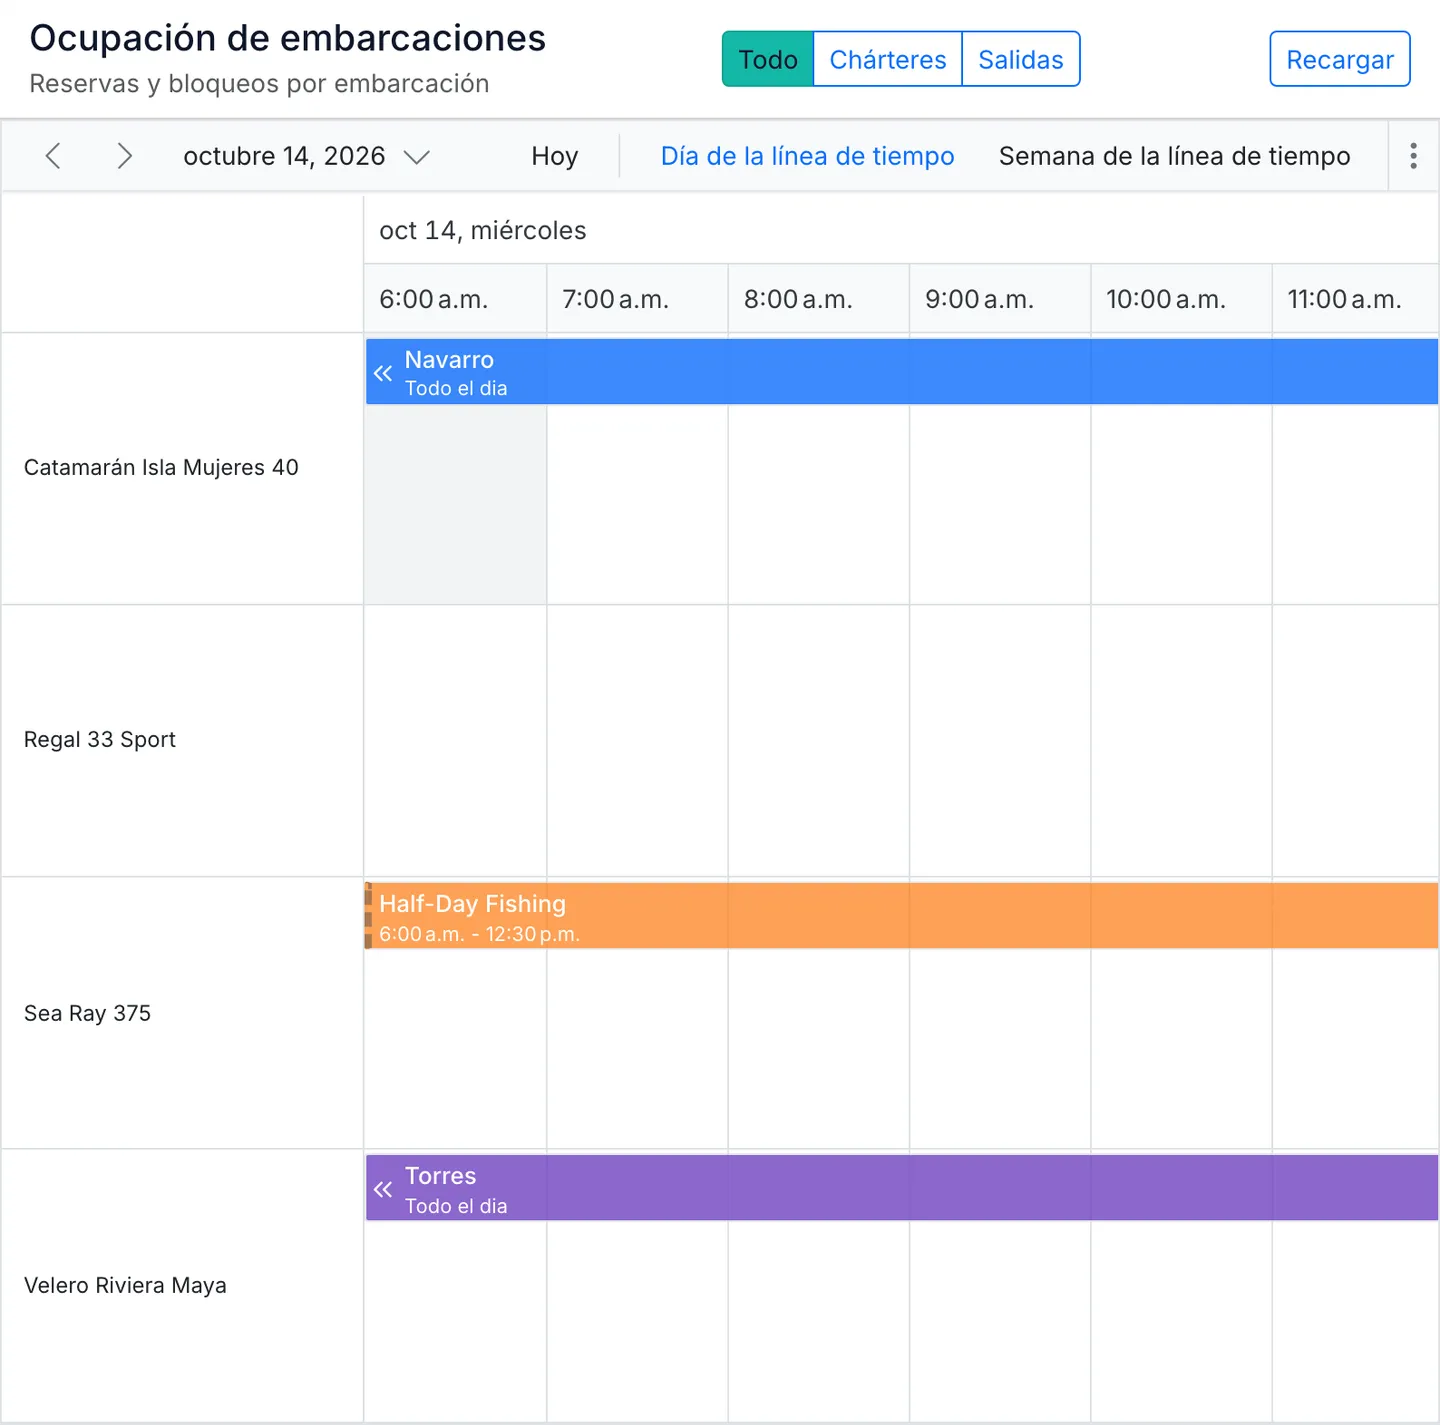Select the Todo filter toggle
This screenshot has height=1425, width=1440.
coord(768,59)
